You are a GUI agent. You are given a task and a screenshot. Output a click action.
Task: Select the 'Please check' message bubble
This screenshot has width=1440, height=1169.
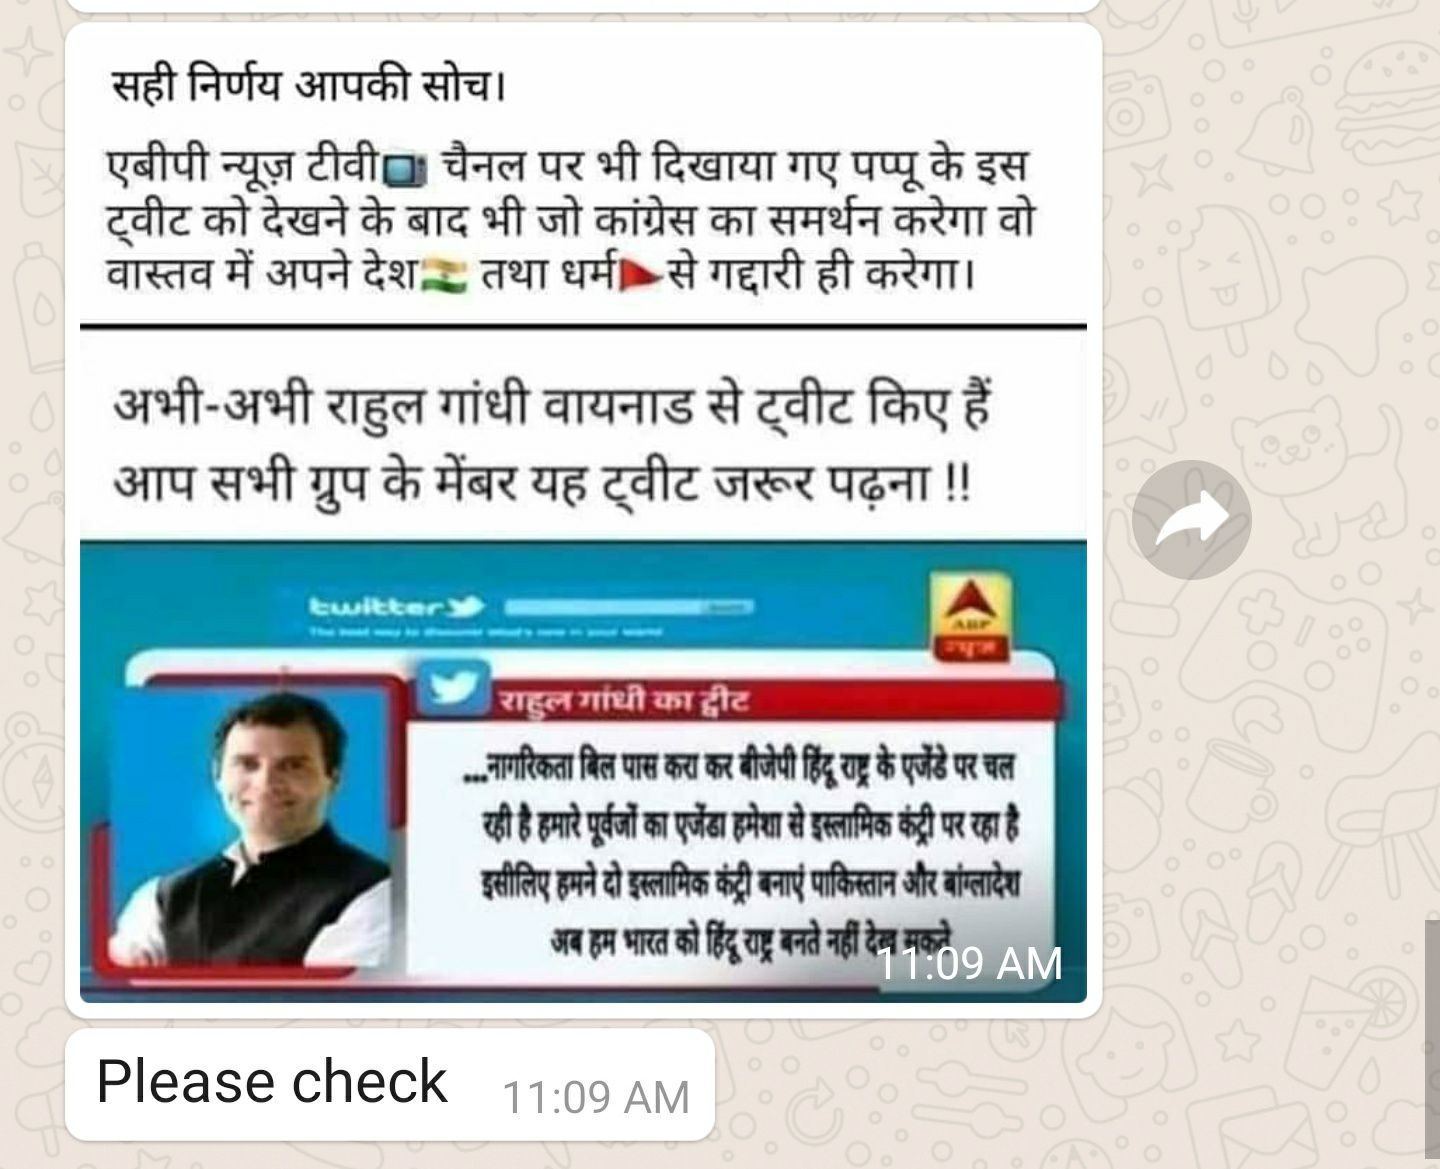click(x=390, y=1084)
